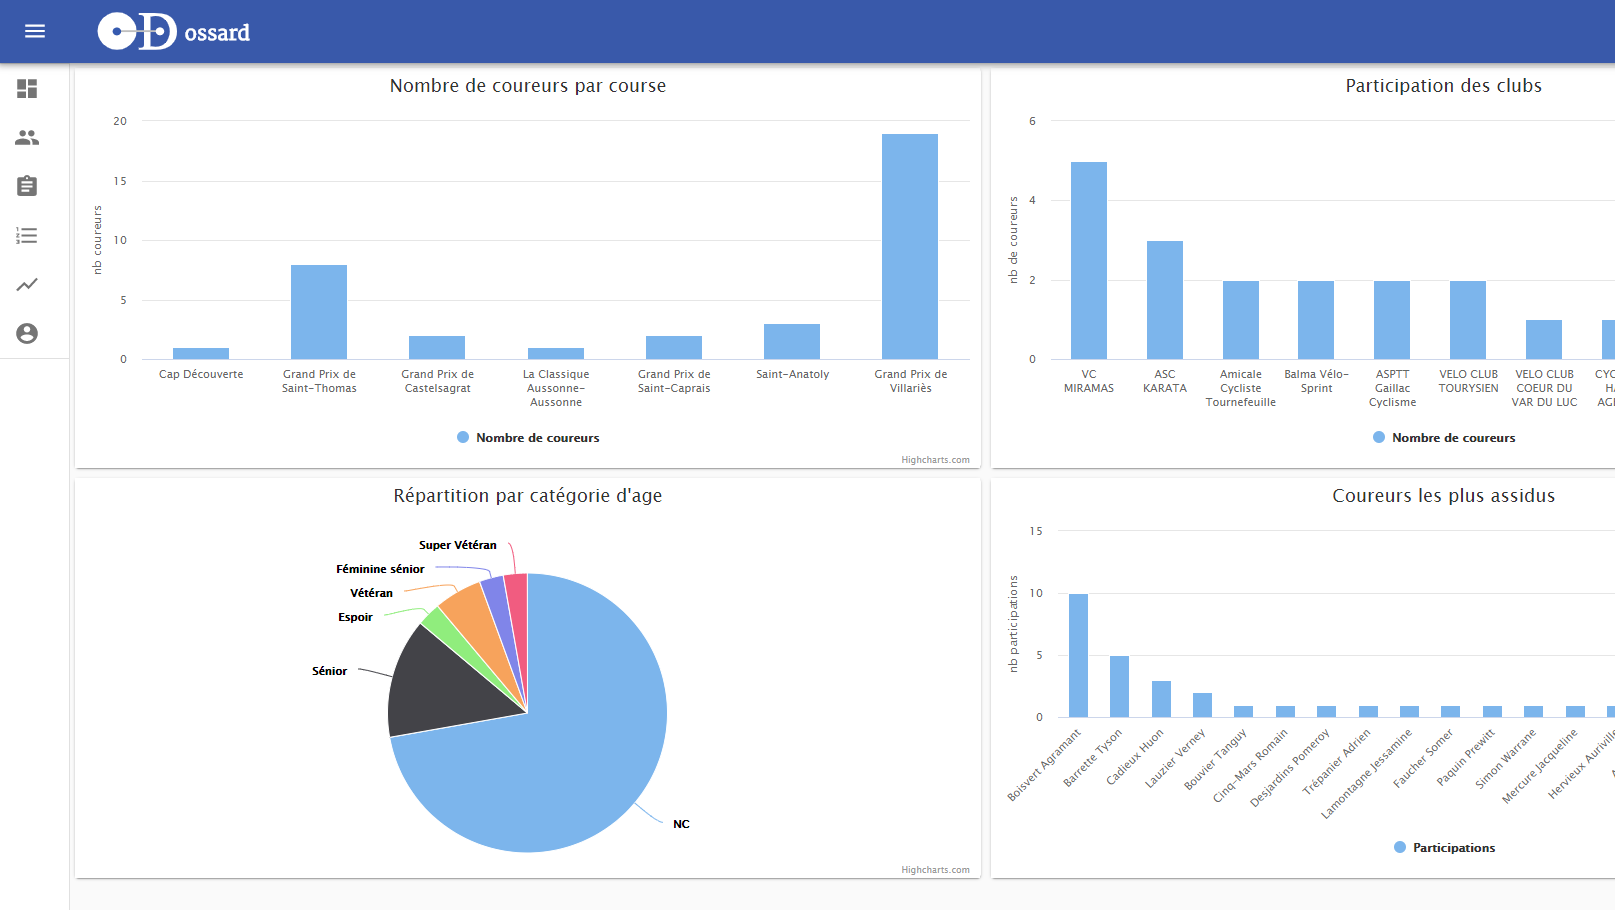Click the Barrette Tyson bar
The image size is (1615, 910).
[1119, 686]
